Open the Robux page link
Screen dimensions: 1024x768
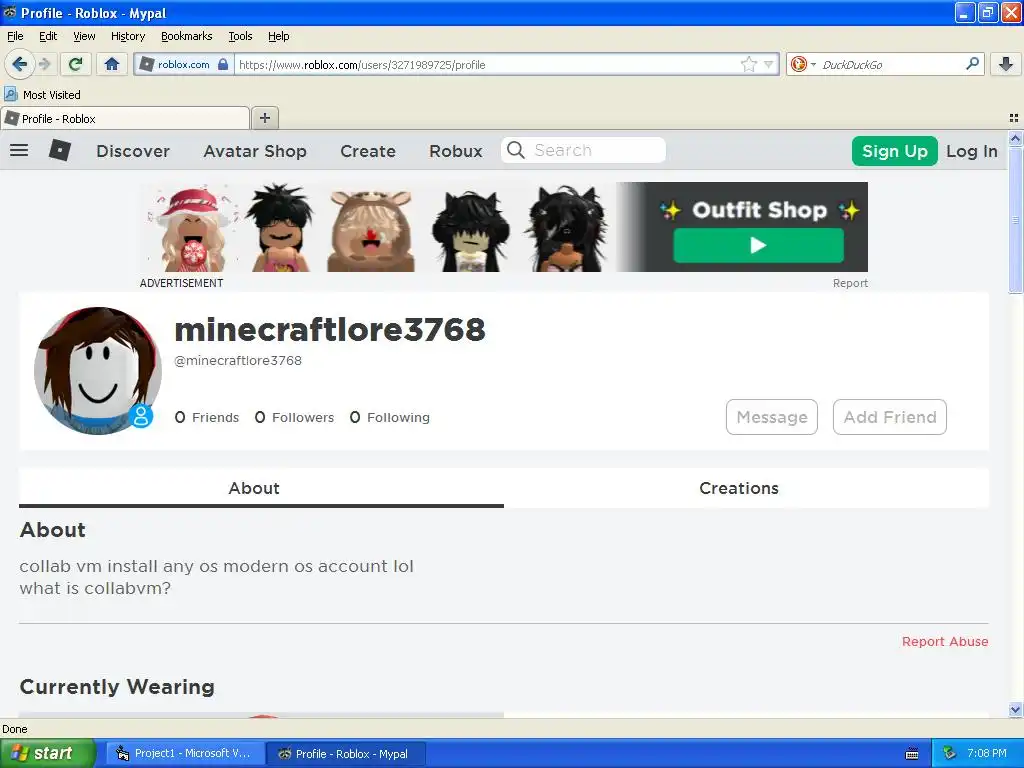(455, 151)
